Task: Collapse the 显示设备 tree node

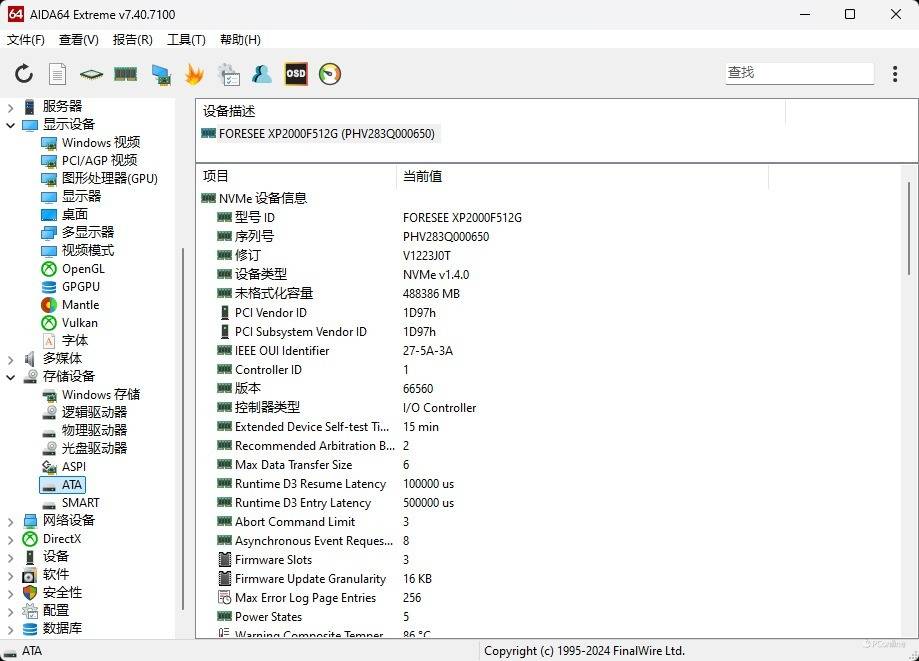Action: click(x=11, y=125)
